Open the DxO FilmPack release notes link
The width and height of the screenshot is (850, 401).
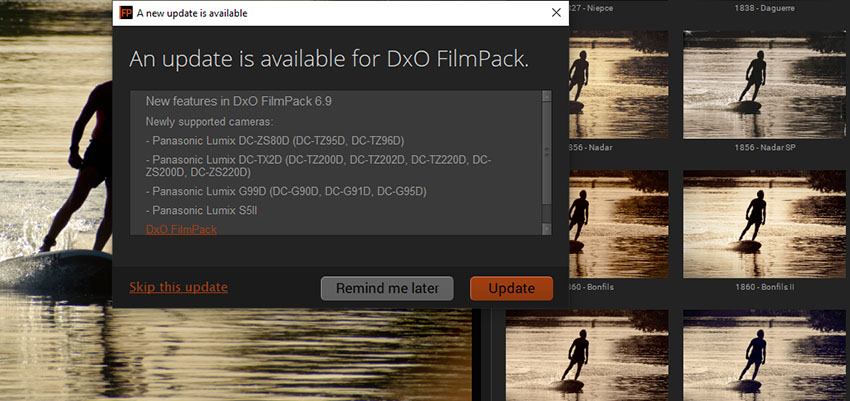tap(181, 230)
